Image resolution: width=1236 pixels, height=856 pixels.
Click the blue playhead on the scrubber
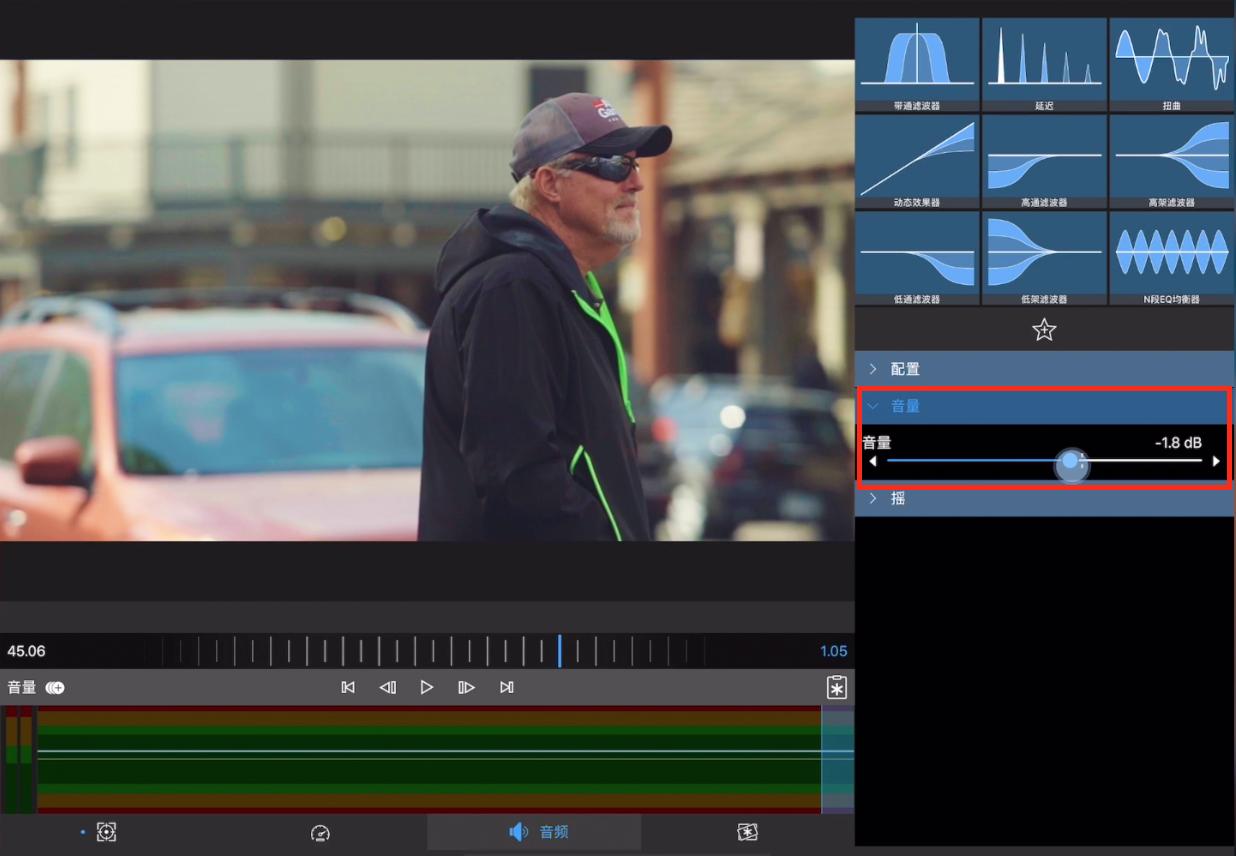(x=559, y=651)
